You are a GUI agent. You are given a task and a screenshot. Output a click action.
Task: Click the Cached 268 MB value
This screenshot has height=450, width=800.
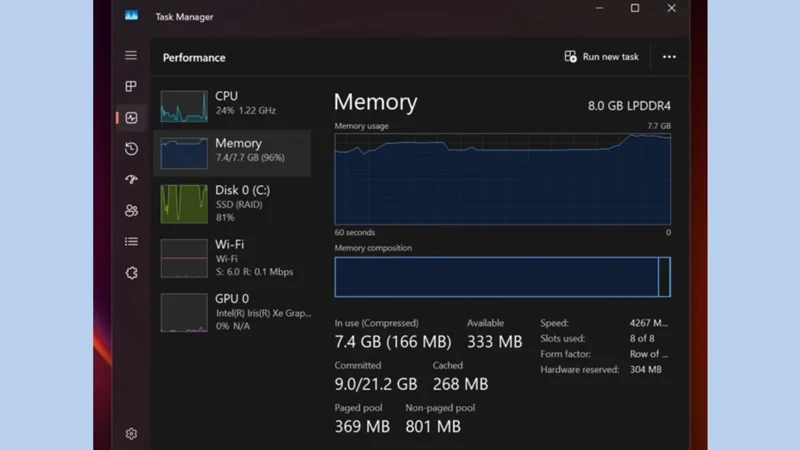[x=460, y=384]
